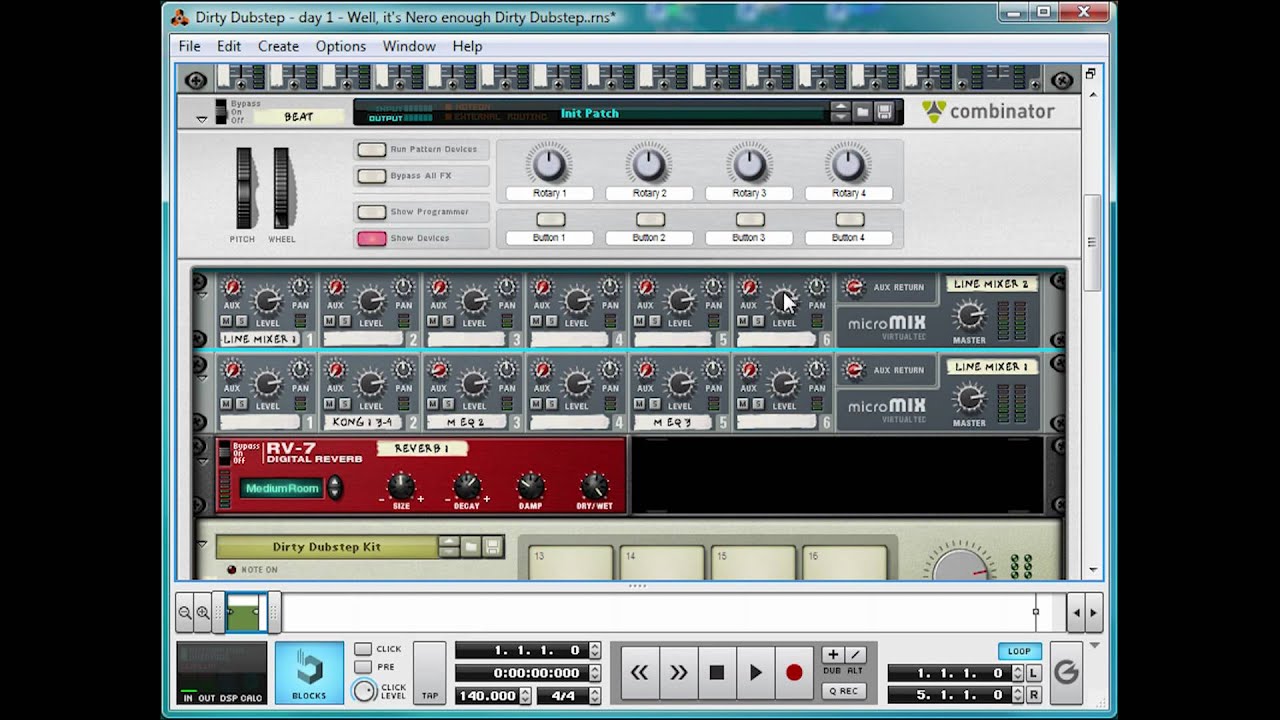This screenshot has width=1280, height=720.
Task: Click the Q REC button
Action: tap(843, 690)
